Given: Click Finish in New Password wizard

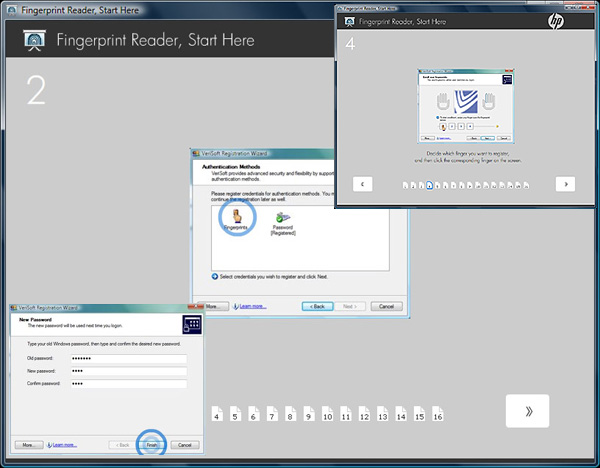Looking at the screenshot, I should point(152,445).
